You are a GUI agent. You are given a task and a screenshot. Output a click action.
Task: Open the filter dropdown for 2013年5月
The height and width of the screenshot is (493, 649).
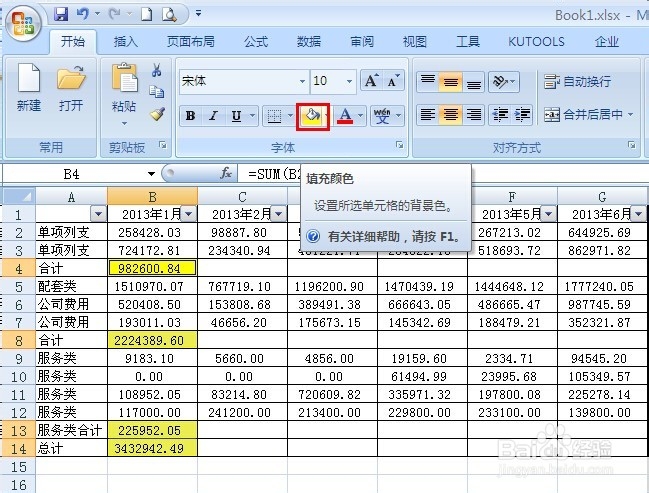click(549, 214)
